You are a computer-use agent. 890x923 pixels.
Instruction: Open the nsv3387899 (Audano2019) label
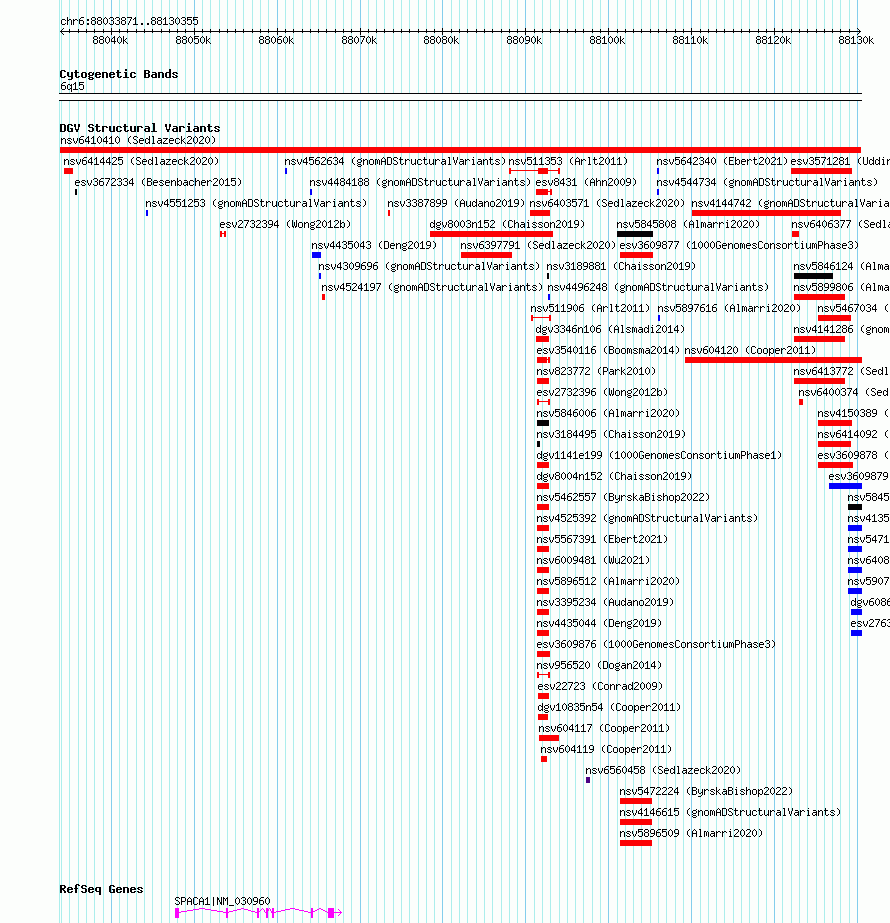(456, 203)
